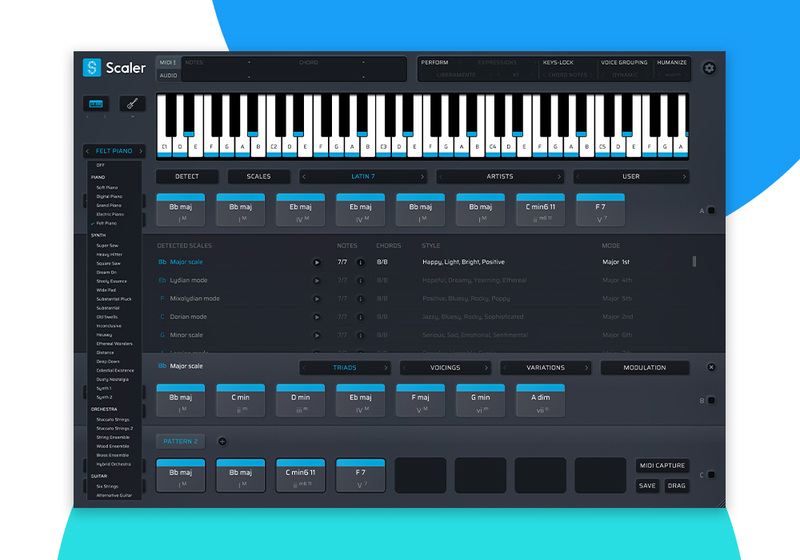Click the SAVE button
800x560 pixels.
pyautogui.click(x=647, y=486)
